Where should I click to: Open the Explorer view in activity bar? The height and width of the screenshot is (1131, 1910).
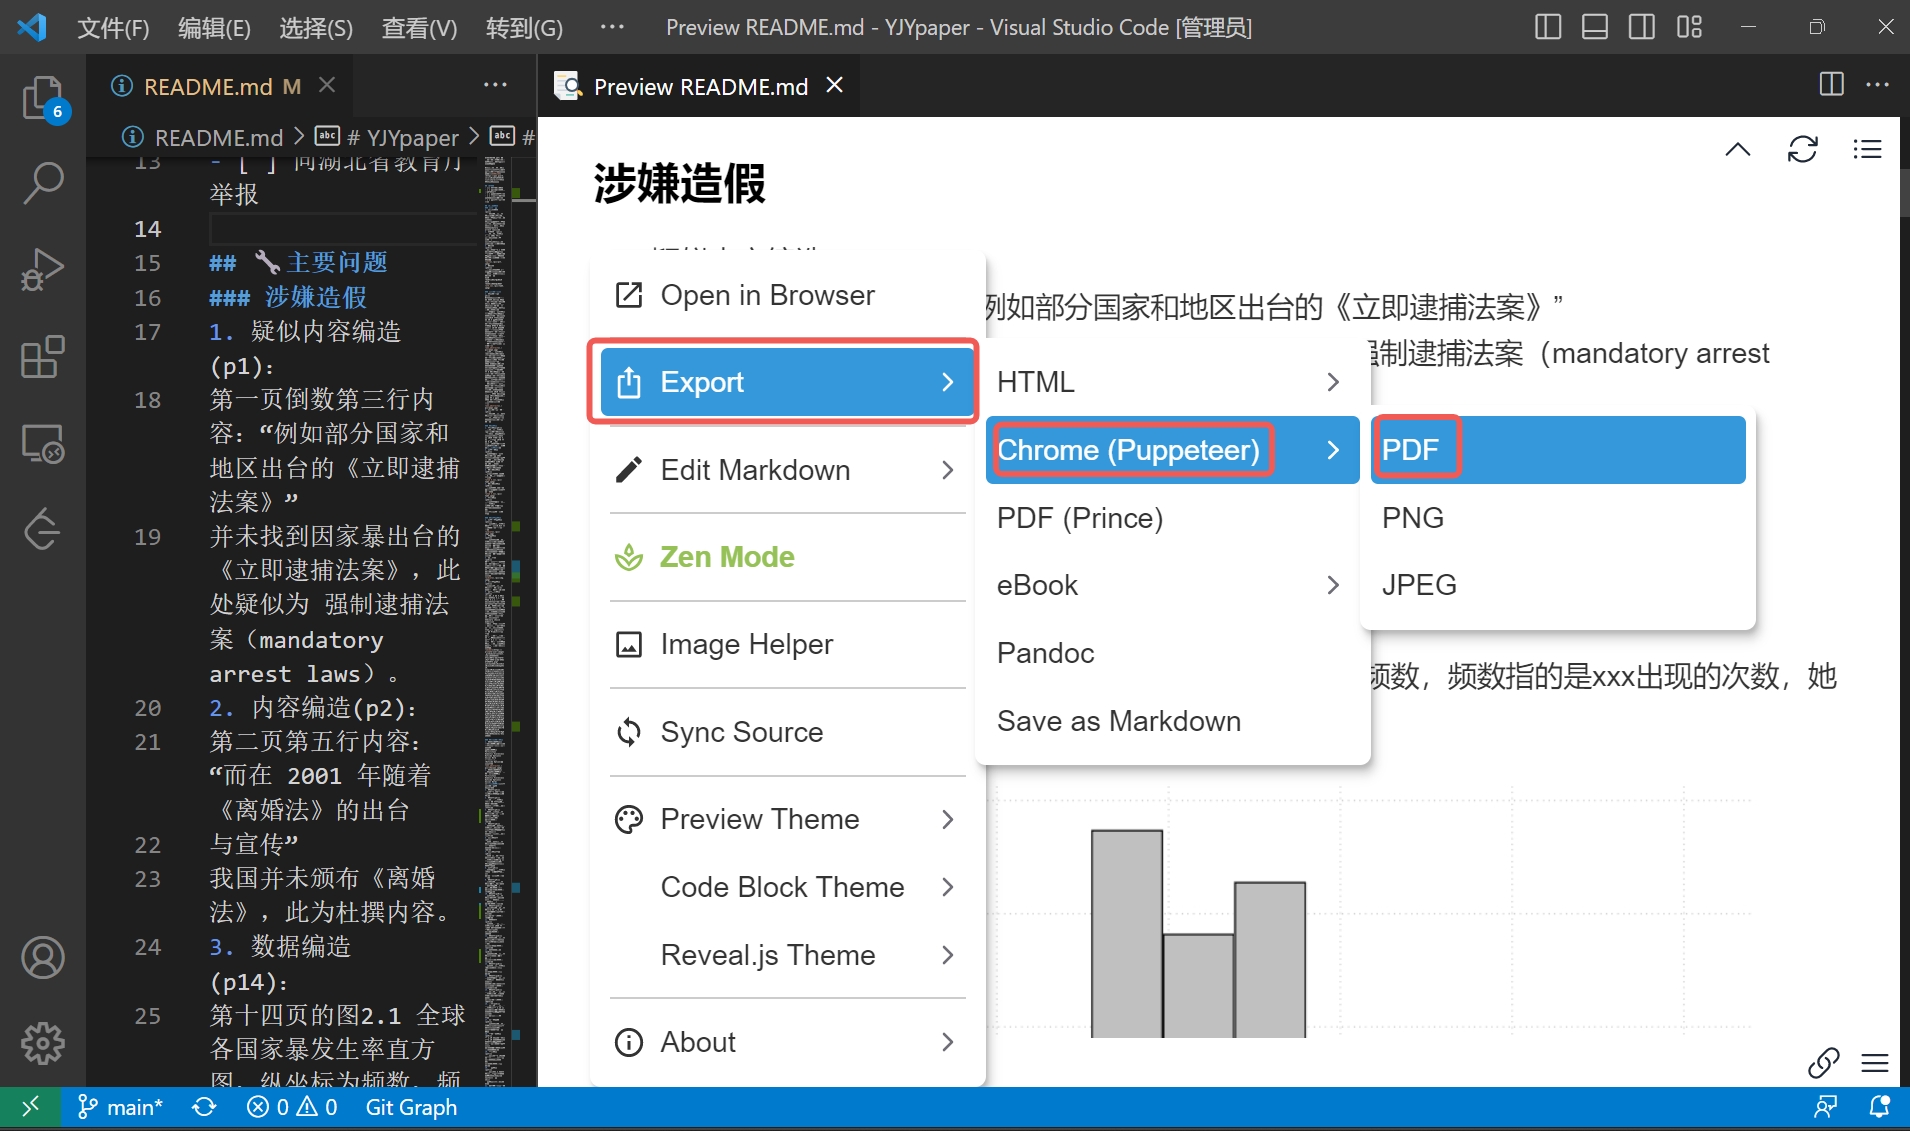[x=43, y=99]
